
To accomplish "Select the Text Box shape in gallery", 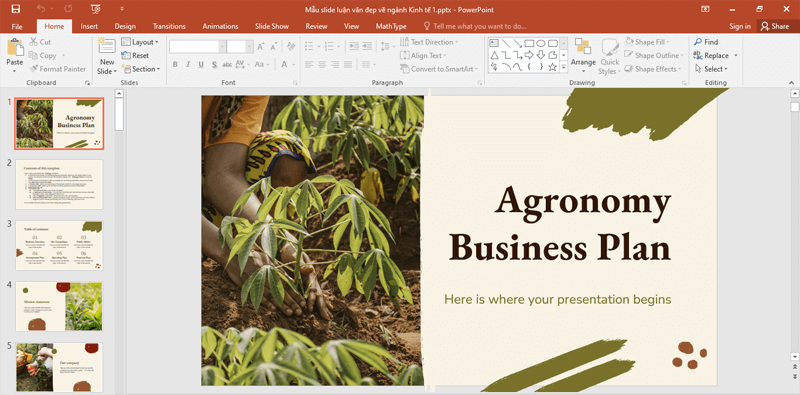I will tap(494, 43).
